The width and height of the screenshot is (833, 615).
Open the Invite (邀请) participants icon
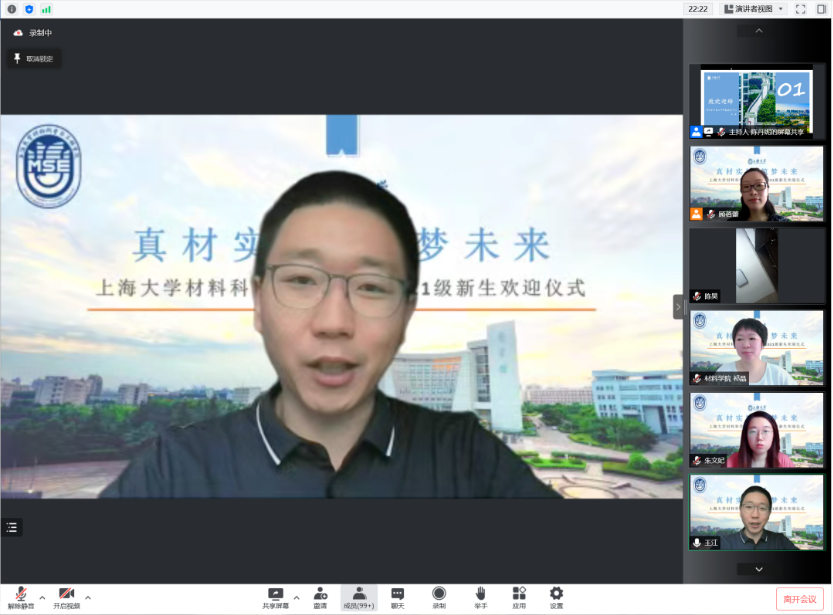point(320,594)
